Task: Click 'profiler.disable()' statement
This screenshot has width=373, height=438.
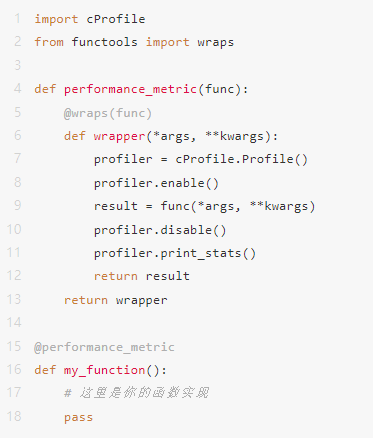Action: pos(160,230)
